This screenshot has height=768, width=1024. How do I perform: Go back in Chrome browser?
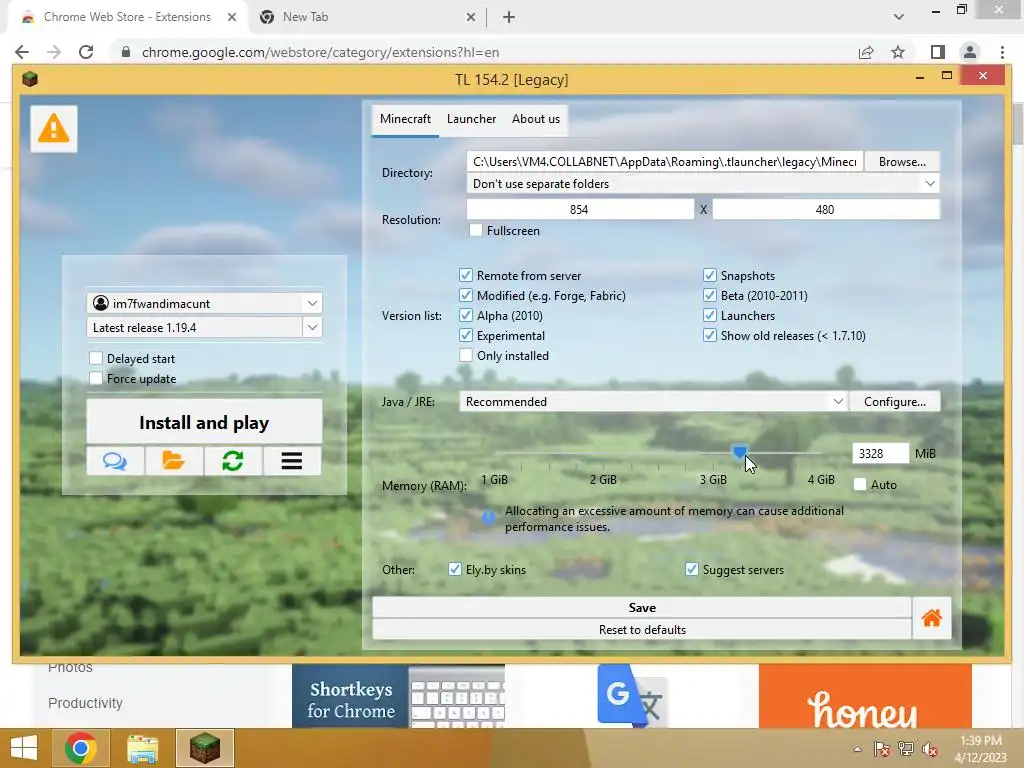(x=22, y=52)
